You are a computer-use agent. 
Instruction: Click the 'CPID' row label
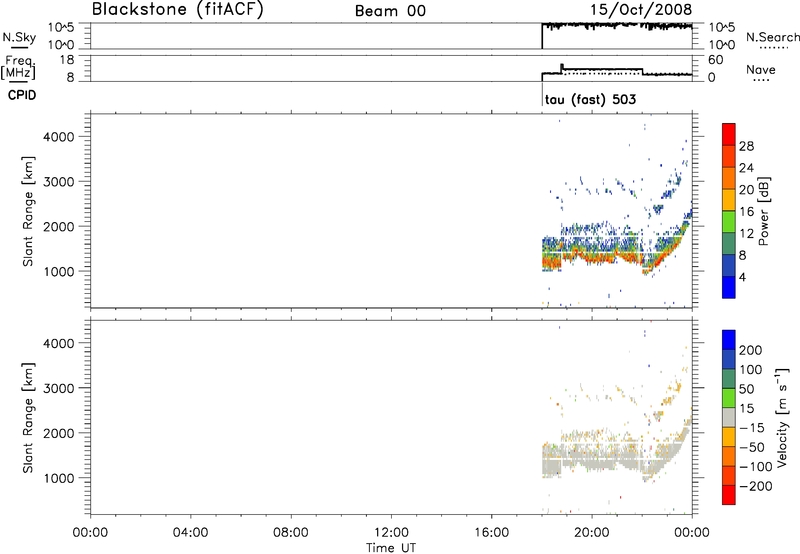(x=22, y=95)
